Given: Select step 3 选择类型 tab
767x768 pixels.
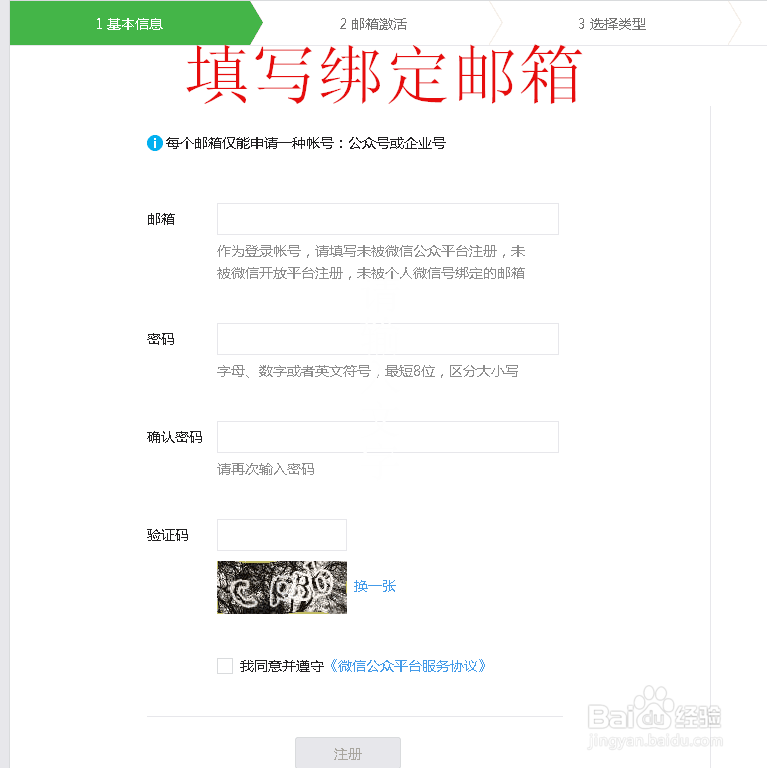Looking at the screenshot, I should click(x=612, y=24).
